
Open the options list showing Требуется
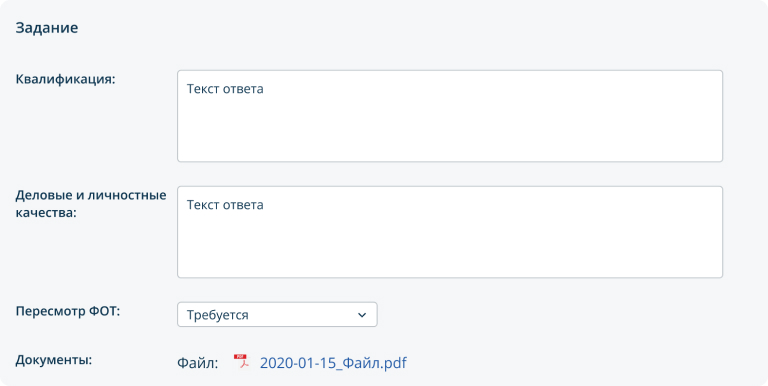(277, 314)
